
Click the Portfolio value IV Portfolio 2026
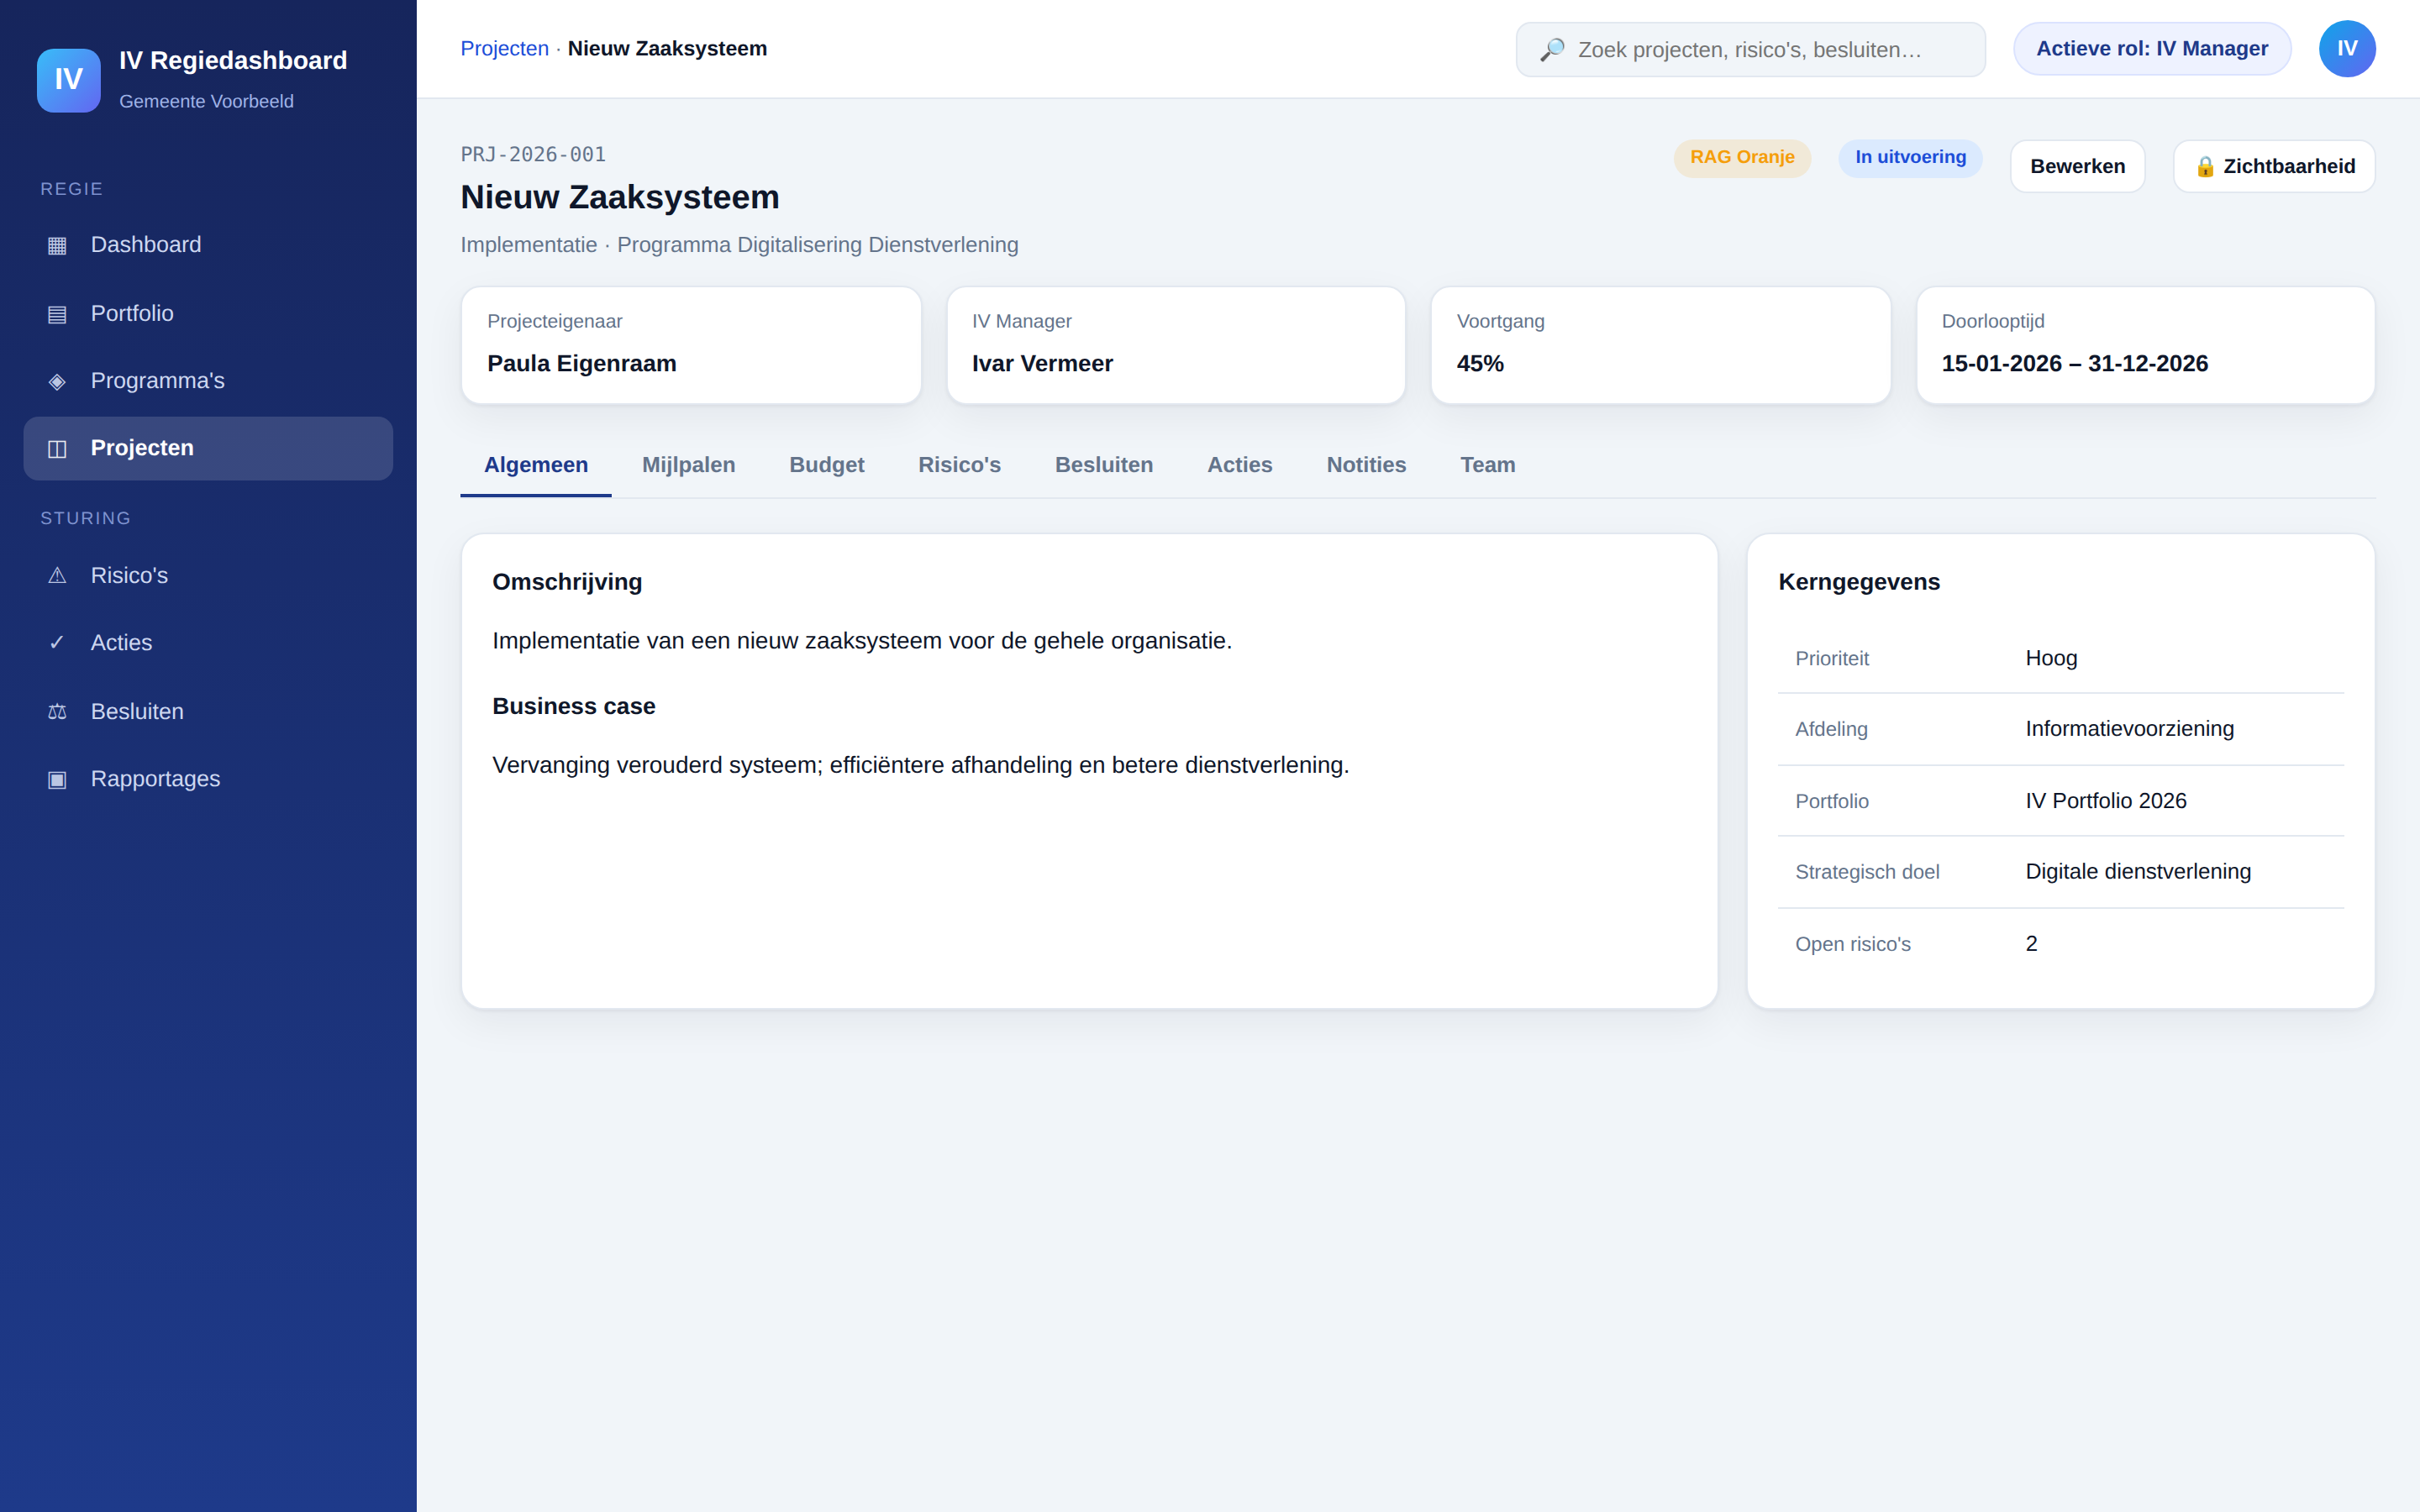(2105, 801)
